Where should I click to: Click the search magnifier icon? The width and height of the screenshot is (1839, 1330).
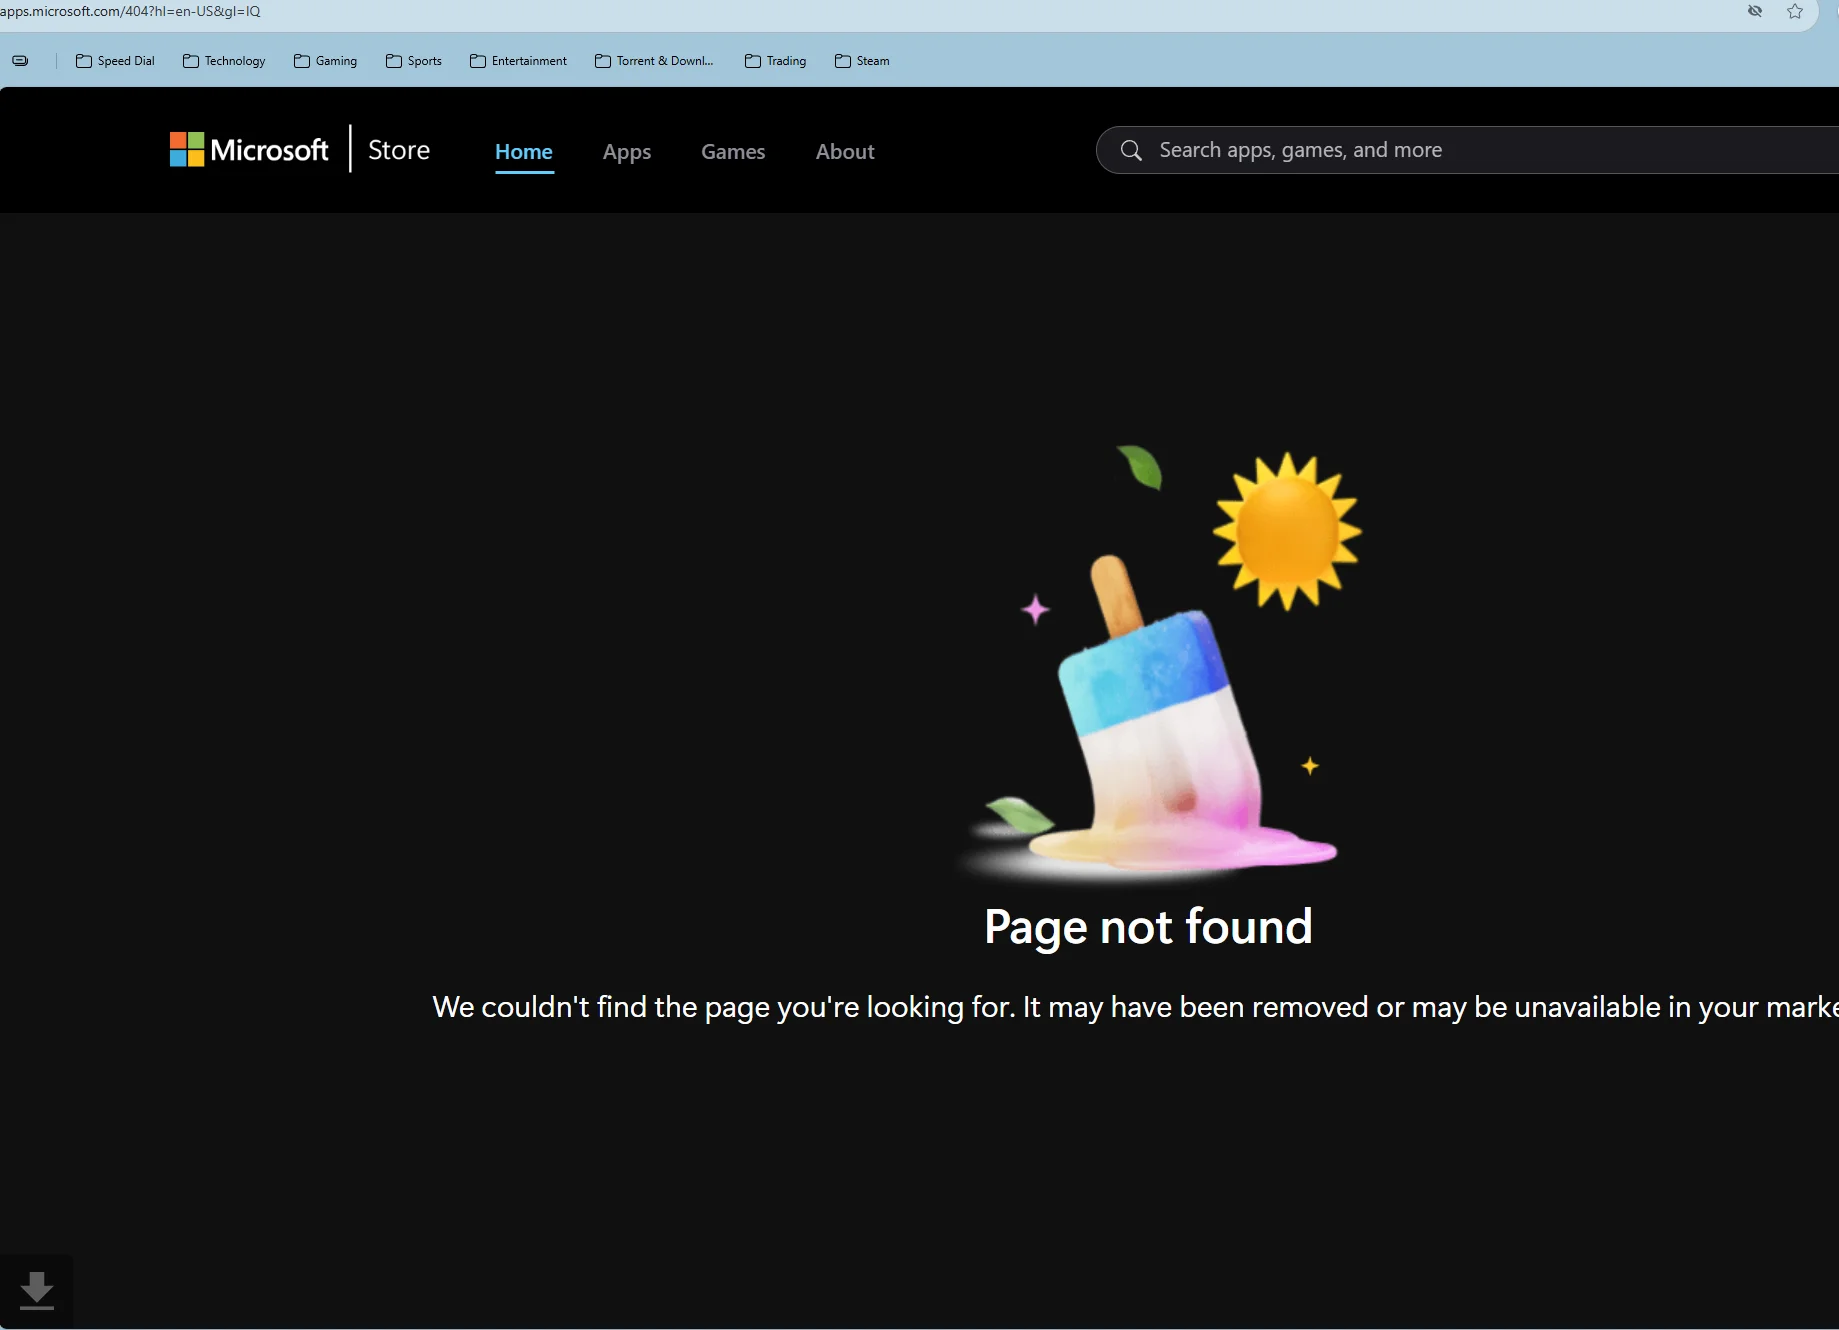(1131, 150)
